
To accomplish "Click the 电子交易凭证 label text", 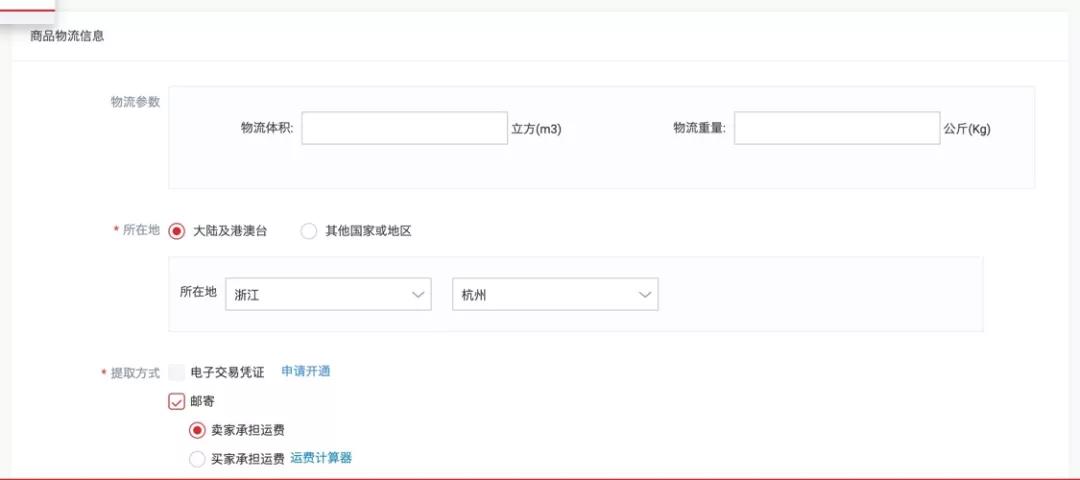I will pos(227,373).
